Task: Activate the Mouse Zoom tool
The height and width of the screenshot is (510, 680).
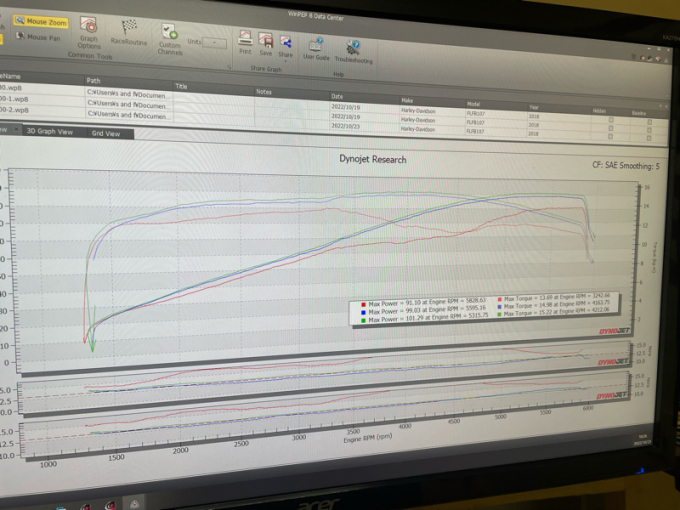Action: 41,21
